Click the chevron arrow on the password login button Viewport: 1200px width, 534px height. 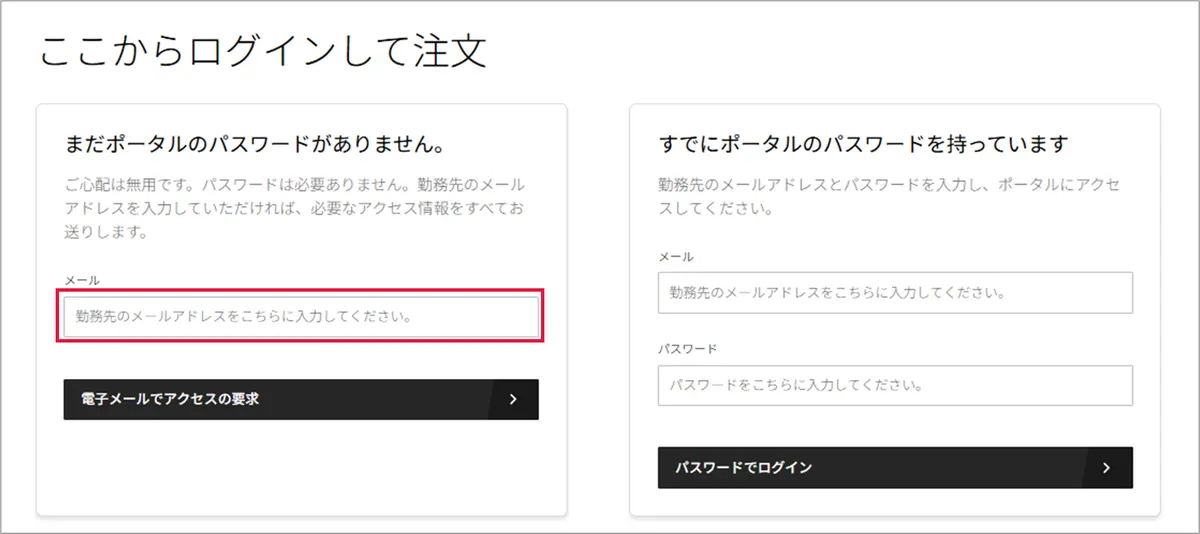[x=1106, y=467]
